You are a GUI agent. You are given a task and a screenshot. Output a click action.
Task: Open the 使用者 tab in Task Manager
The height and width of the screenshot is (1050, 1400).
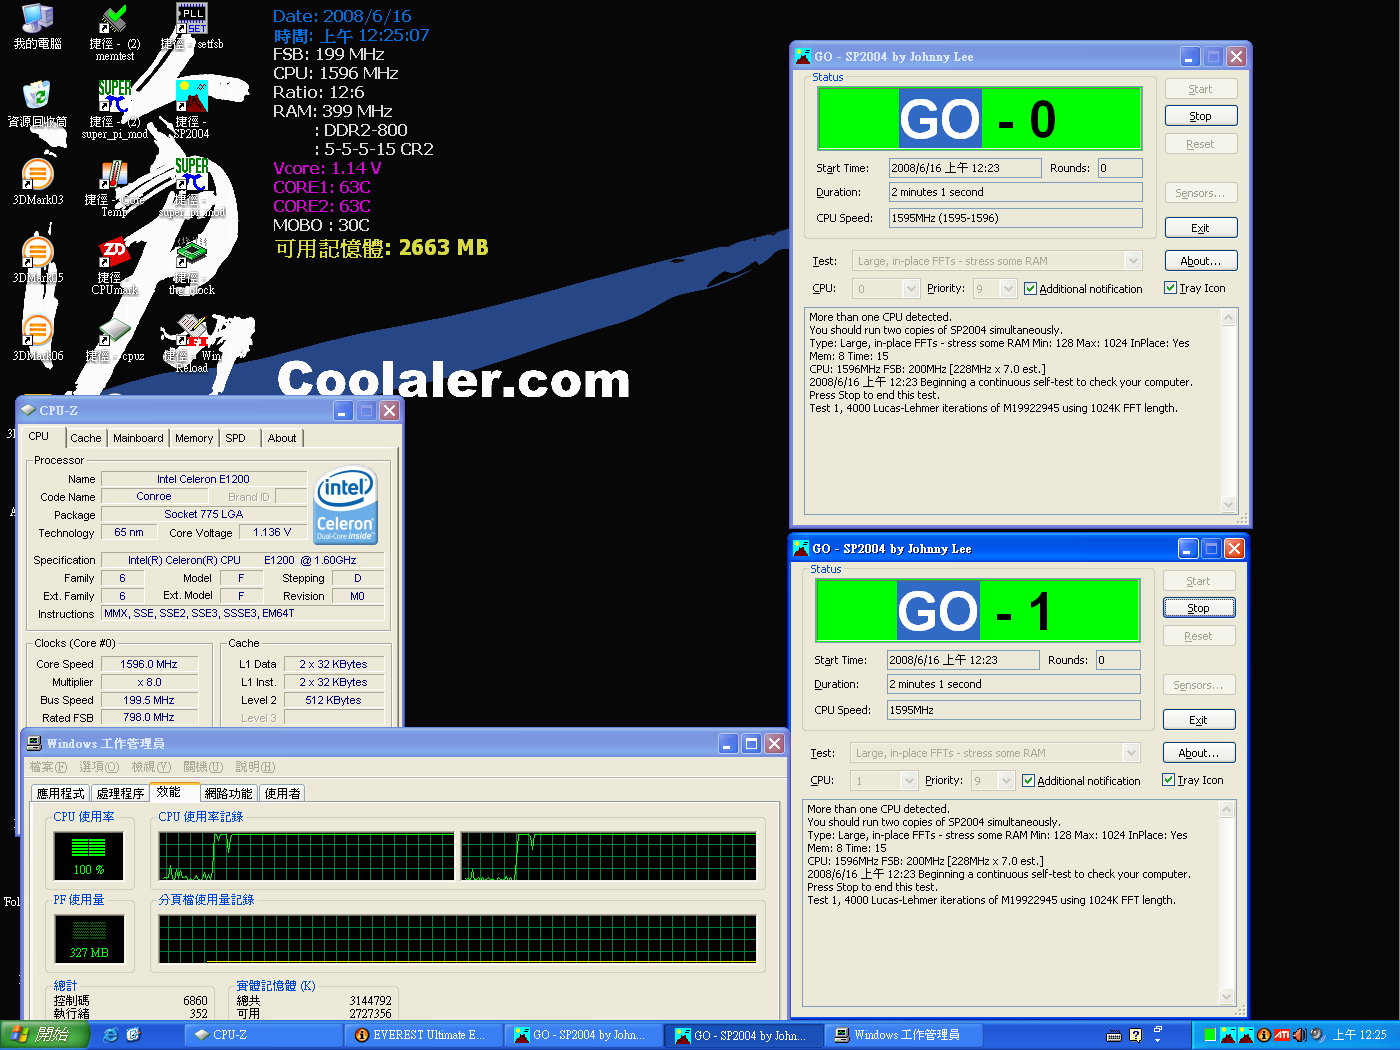[282, 793]
